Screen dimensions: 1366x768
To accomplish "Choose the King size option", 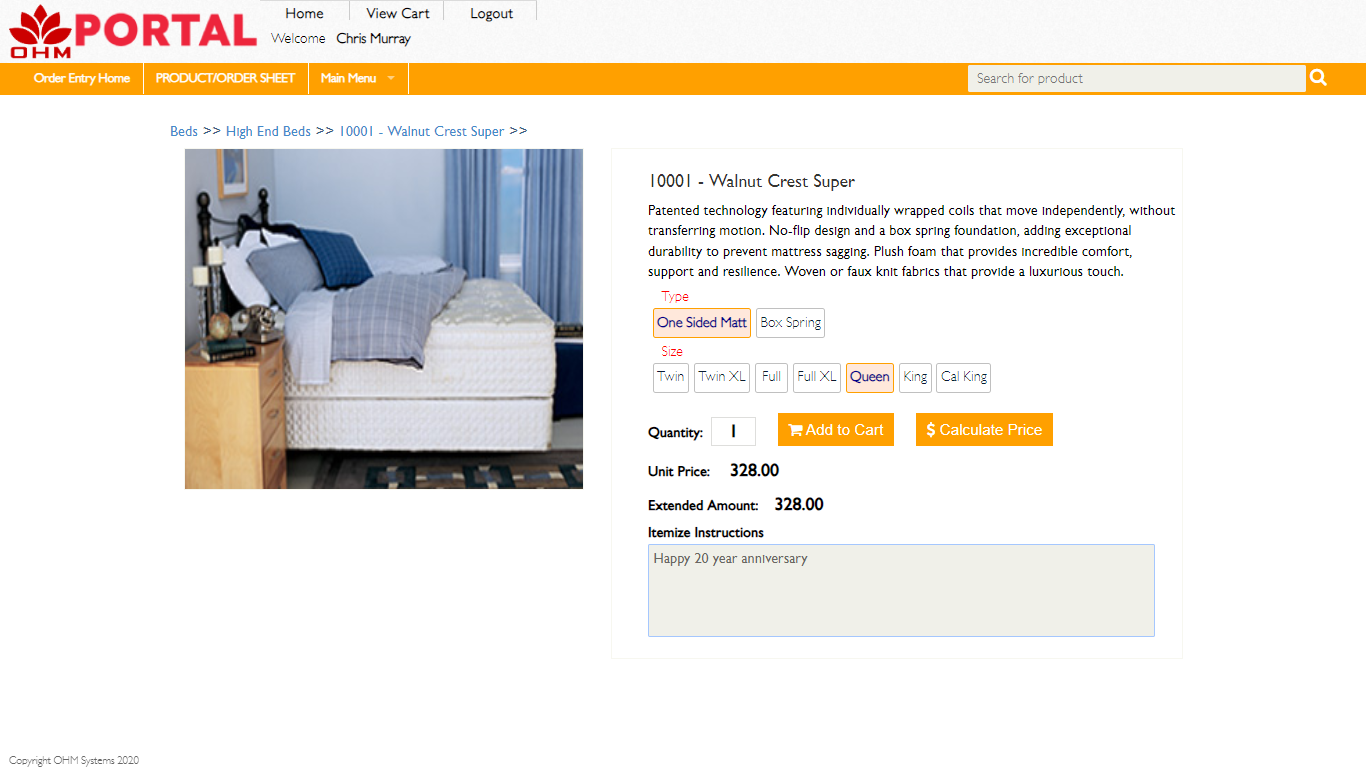I will (915, 377).
